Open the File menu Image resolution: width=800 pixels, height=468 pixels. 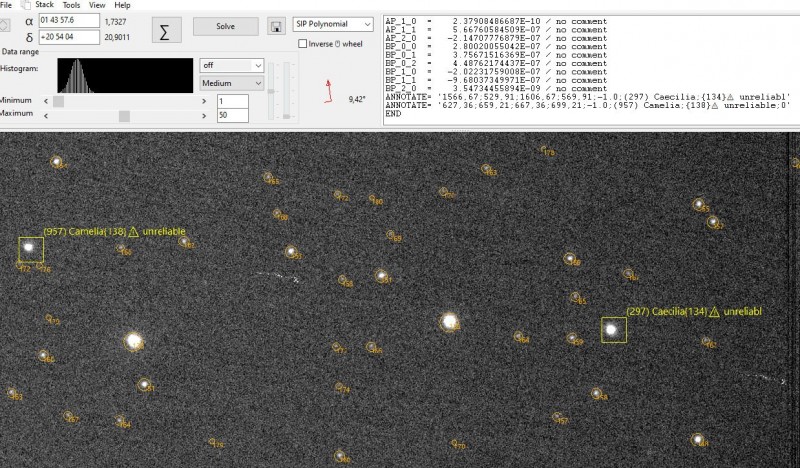(6, 5)
